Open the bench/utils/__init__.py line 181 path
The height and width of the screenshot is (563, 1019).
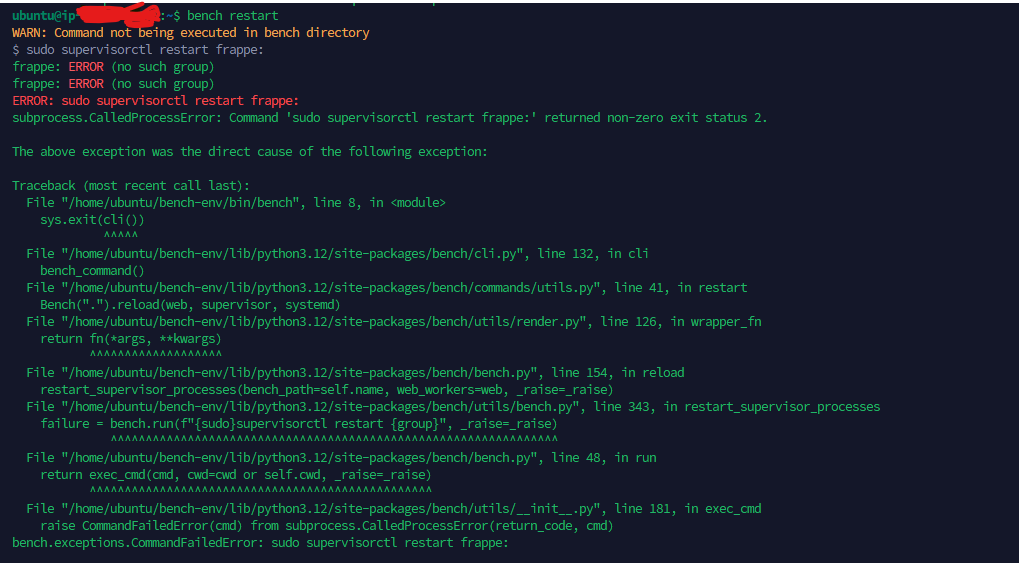point(330,508)
